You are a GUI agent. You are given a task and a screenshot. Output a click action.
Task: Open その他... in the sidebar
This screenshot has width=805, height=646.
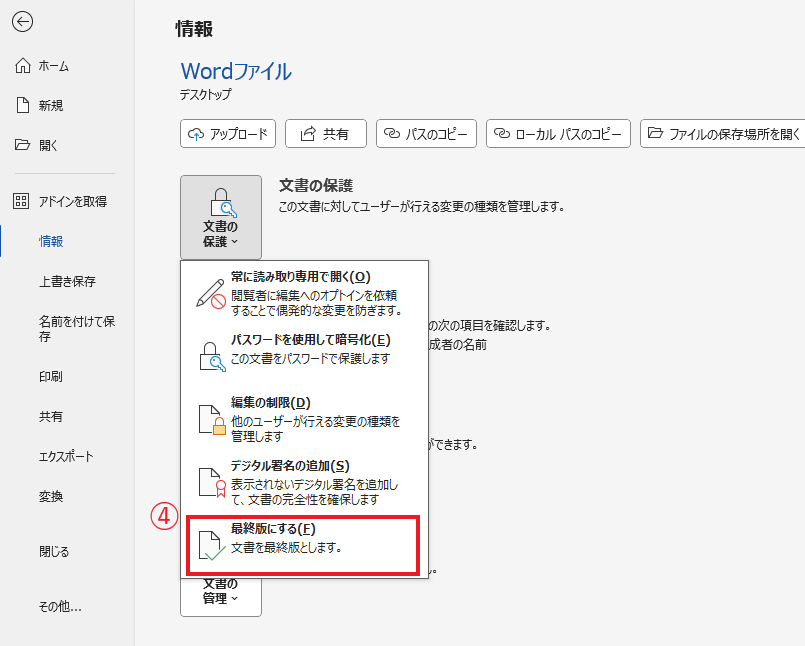[x=60, y=606]
